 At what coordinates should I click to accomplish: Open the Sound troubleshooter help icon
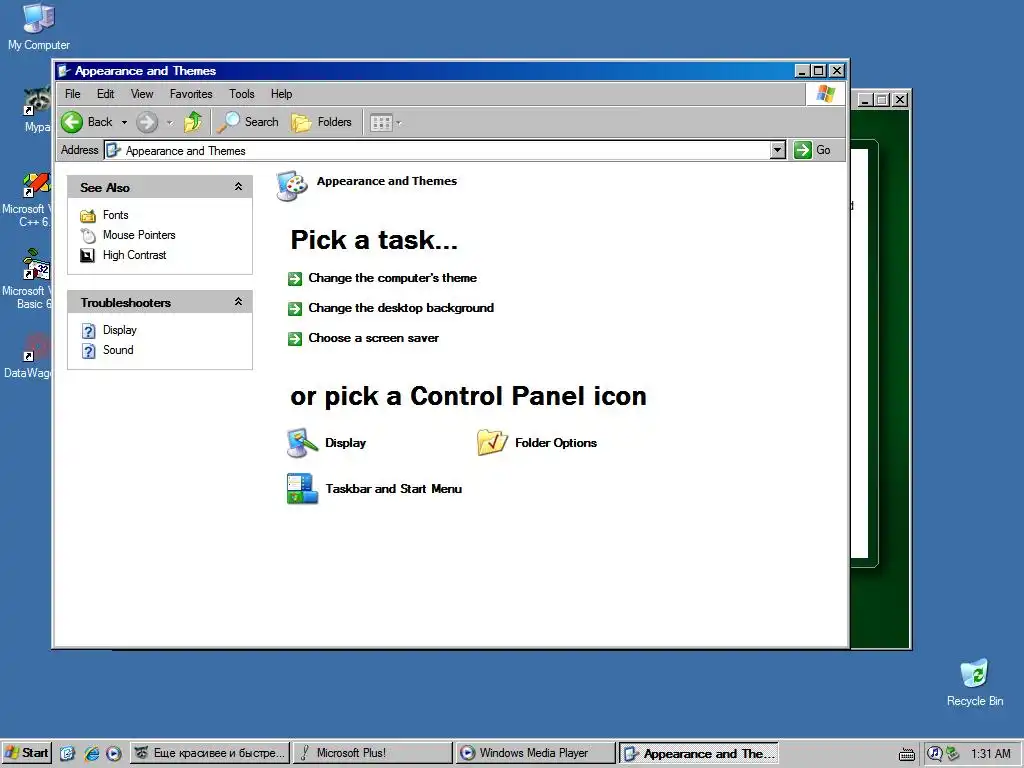[88, 351]
